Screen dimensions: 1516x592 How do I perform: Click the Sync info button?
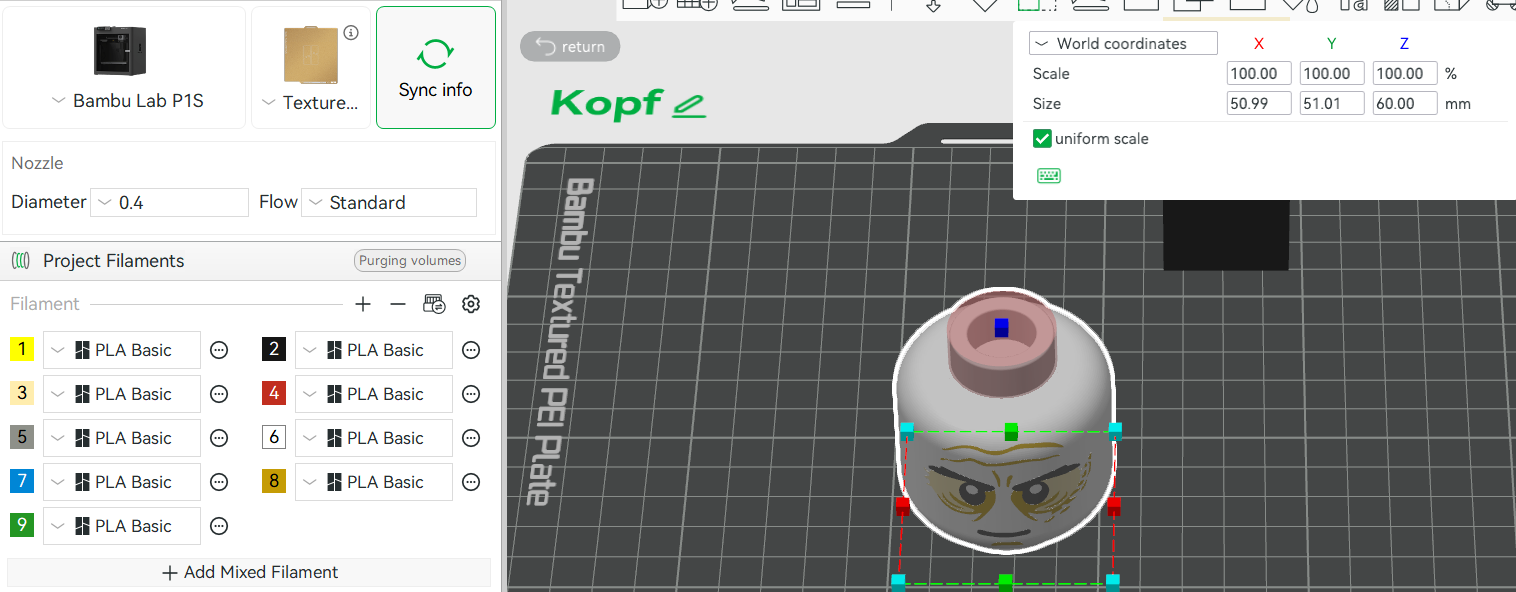(x=436, y=67)
